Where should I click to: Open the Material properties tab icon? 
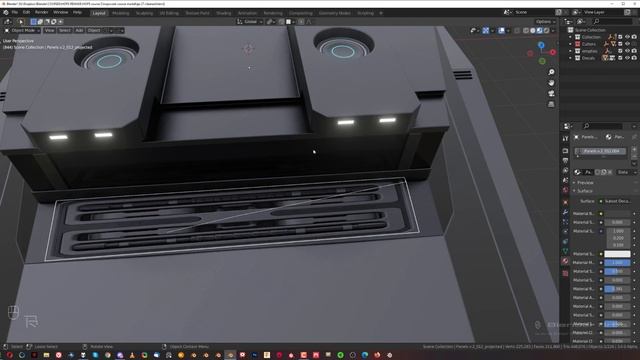tap(565, 261)
